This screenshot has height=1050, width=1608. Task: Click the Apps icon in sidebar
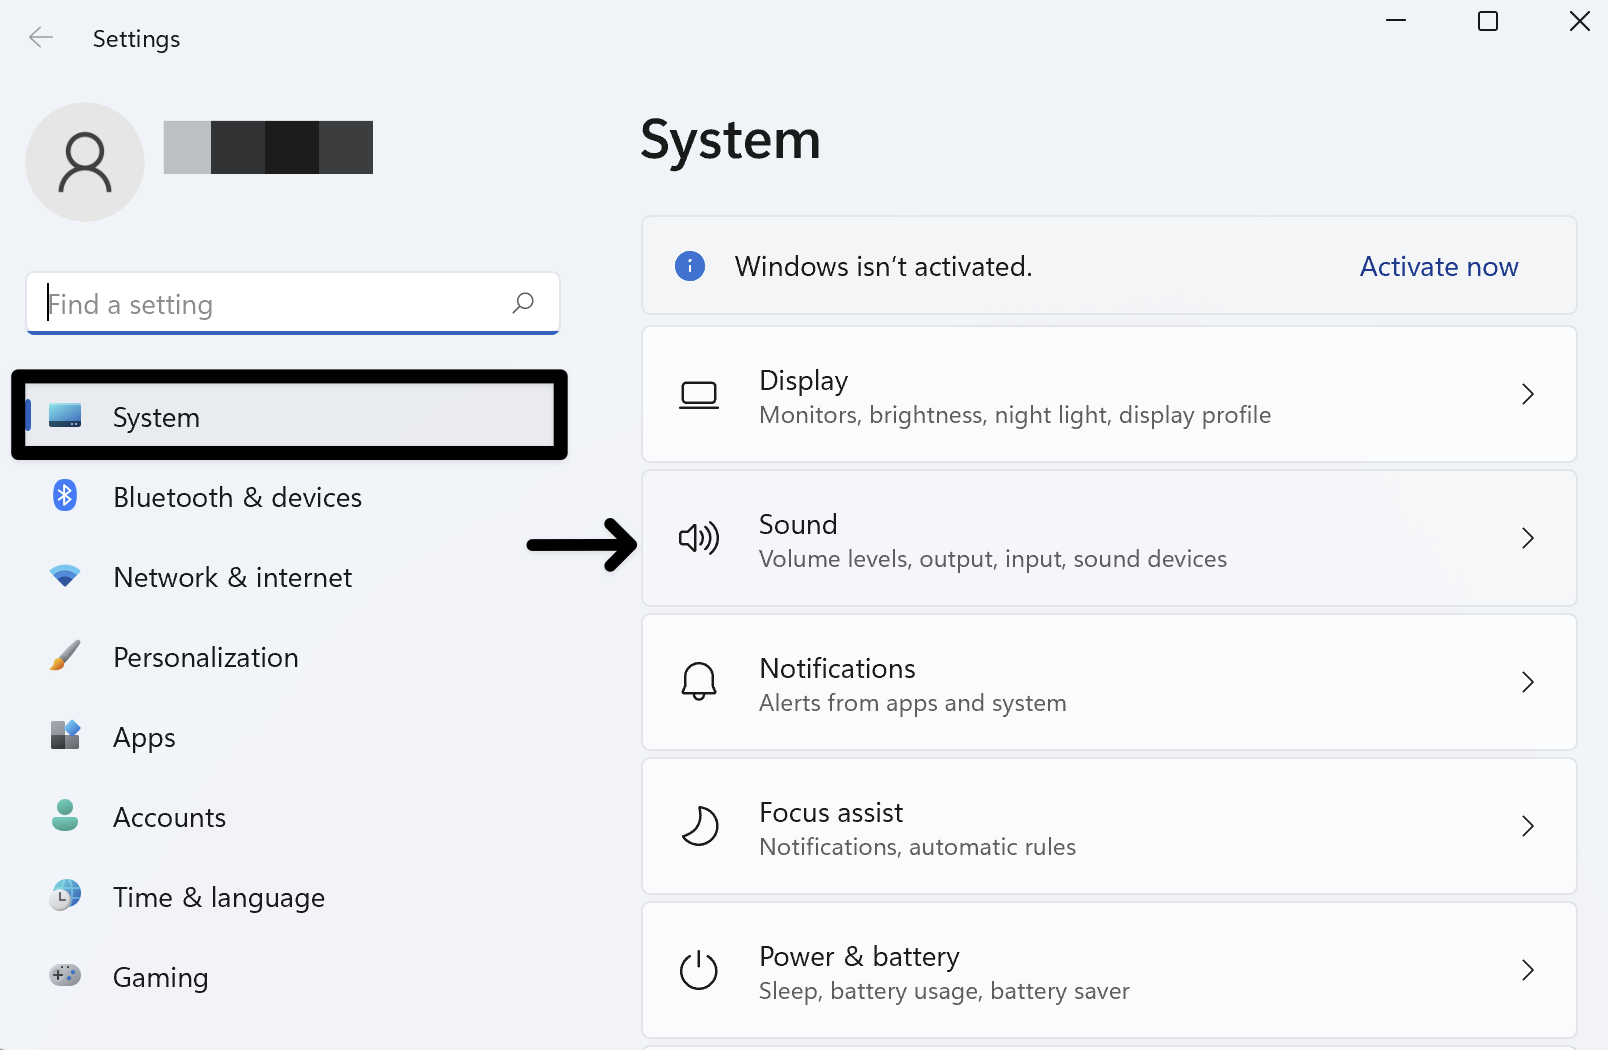click(65, 735)
